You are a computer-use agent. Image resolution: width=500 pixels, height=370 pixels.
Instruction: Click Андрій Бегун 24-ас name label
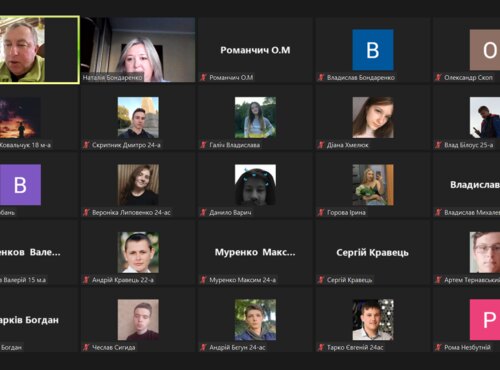pyautogui.click(x=237, y=347)
